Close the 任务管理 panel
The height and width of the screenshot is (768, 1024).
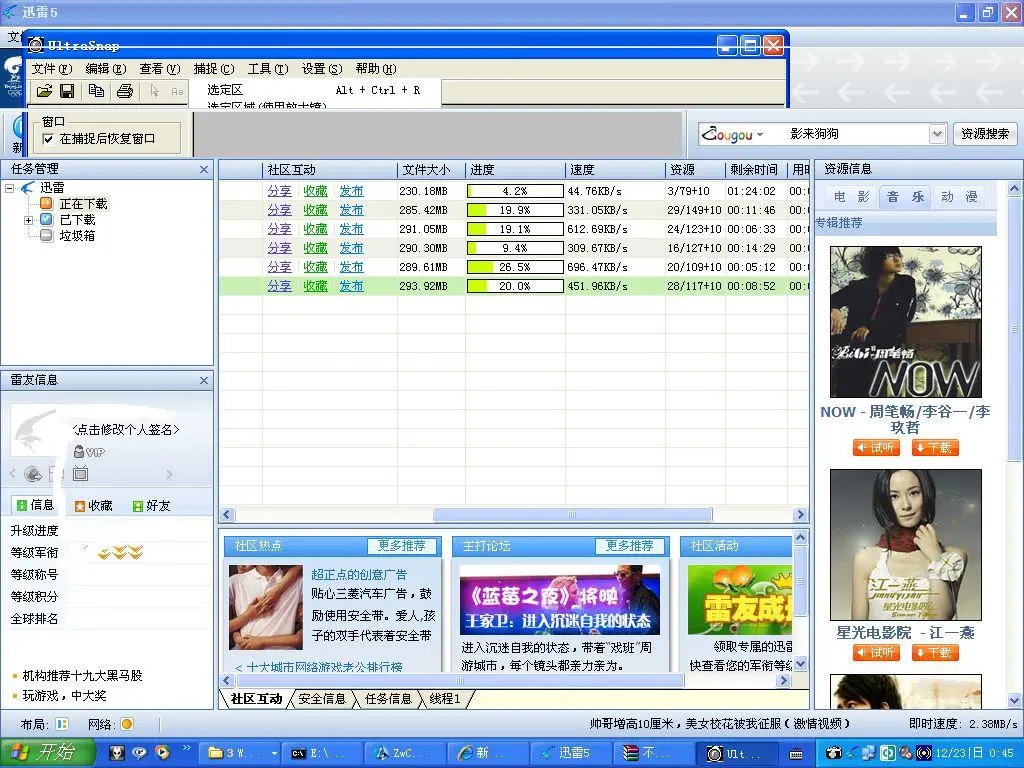tap(204, 170)
